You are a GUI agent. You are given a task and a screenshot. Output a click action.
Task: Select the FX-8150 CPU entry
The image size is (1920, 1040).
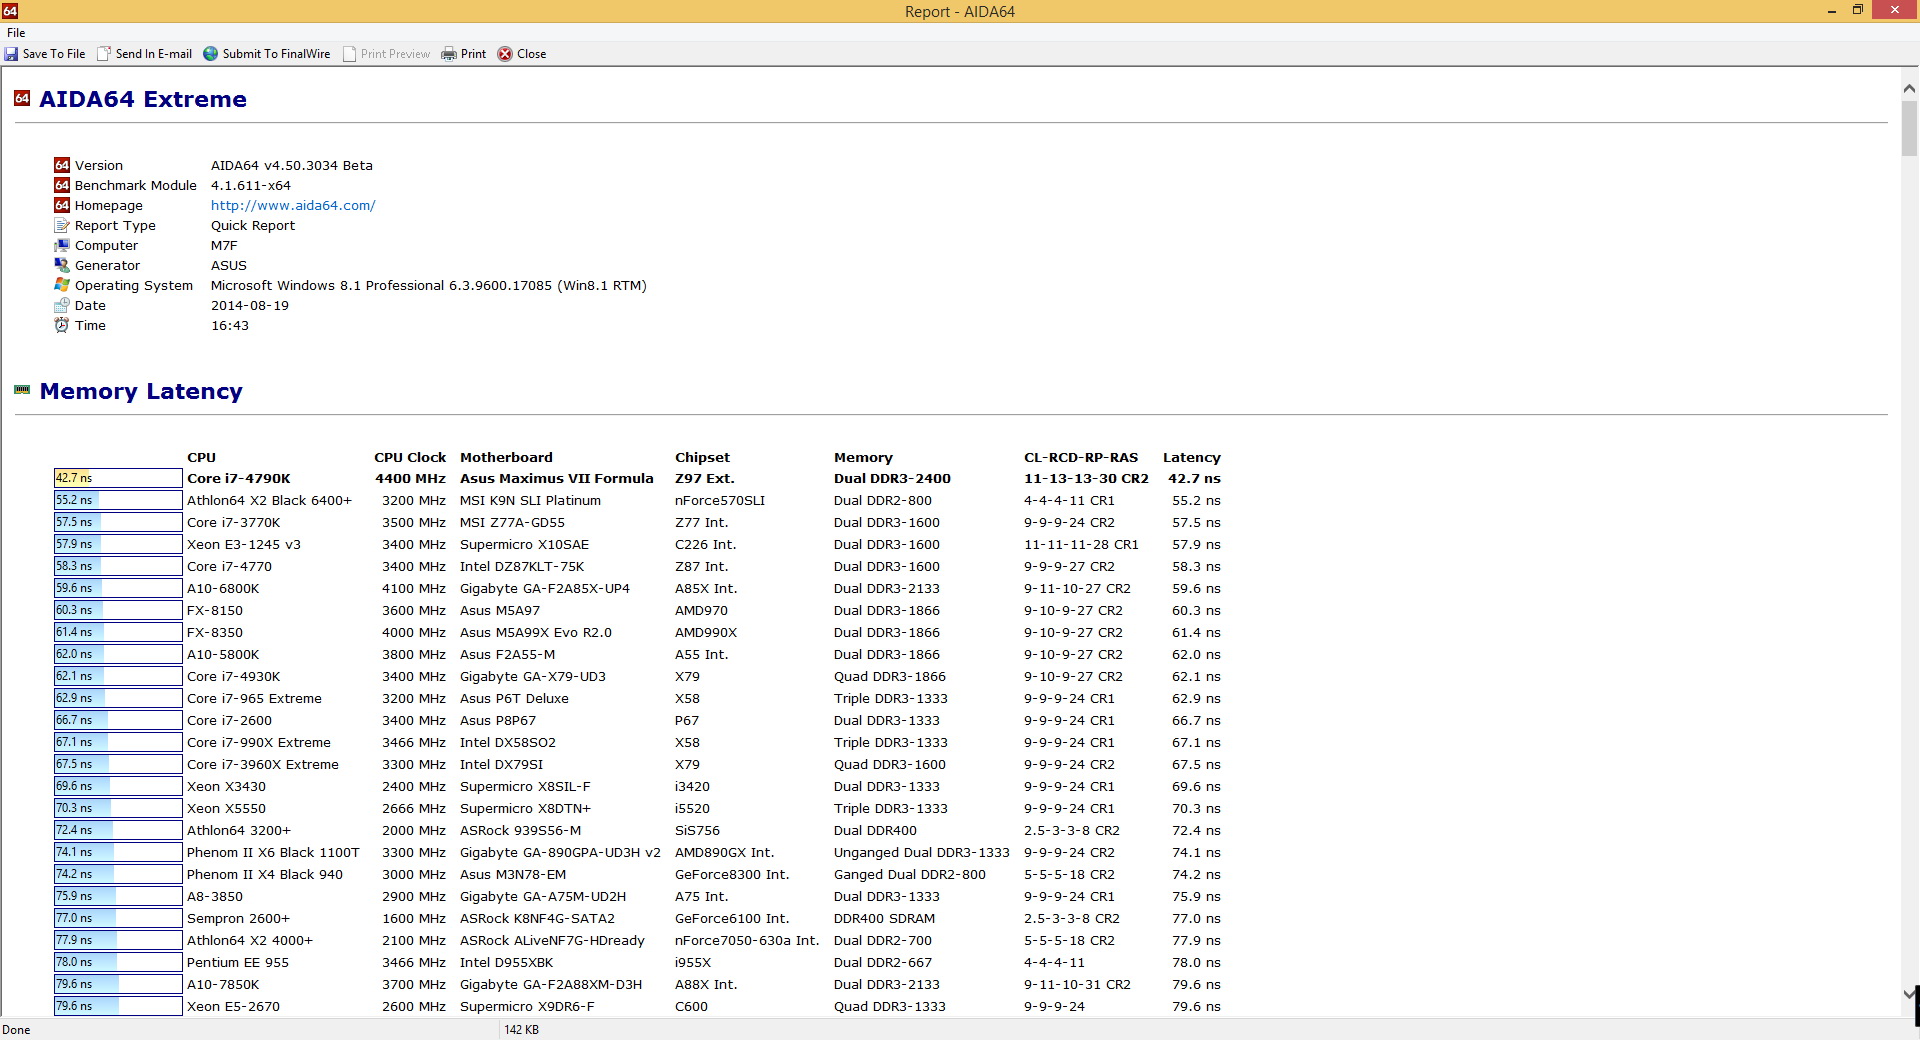pos(215,610)
